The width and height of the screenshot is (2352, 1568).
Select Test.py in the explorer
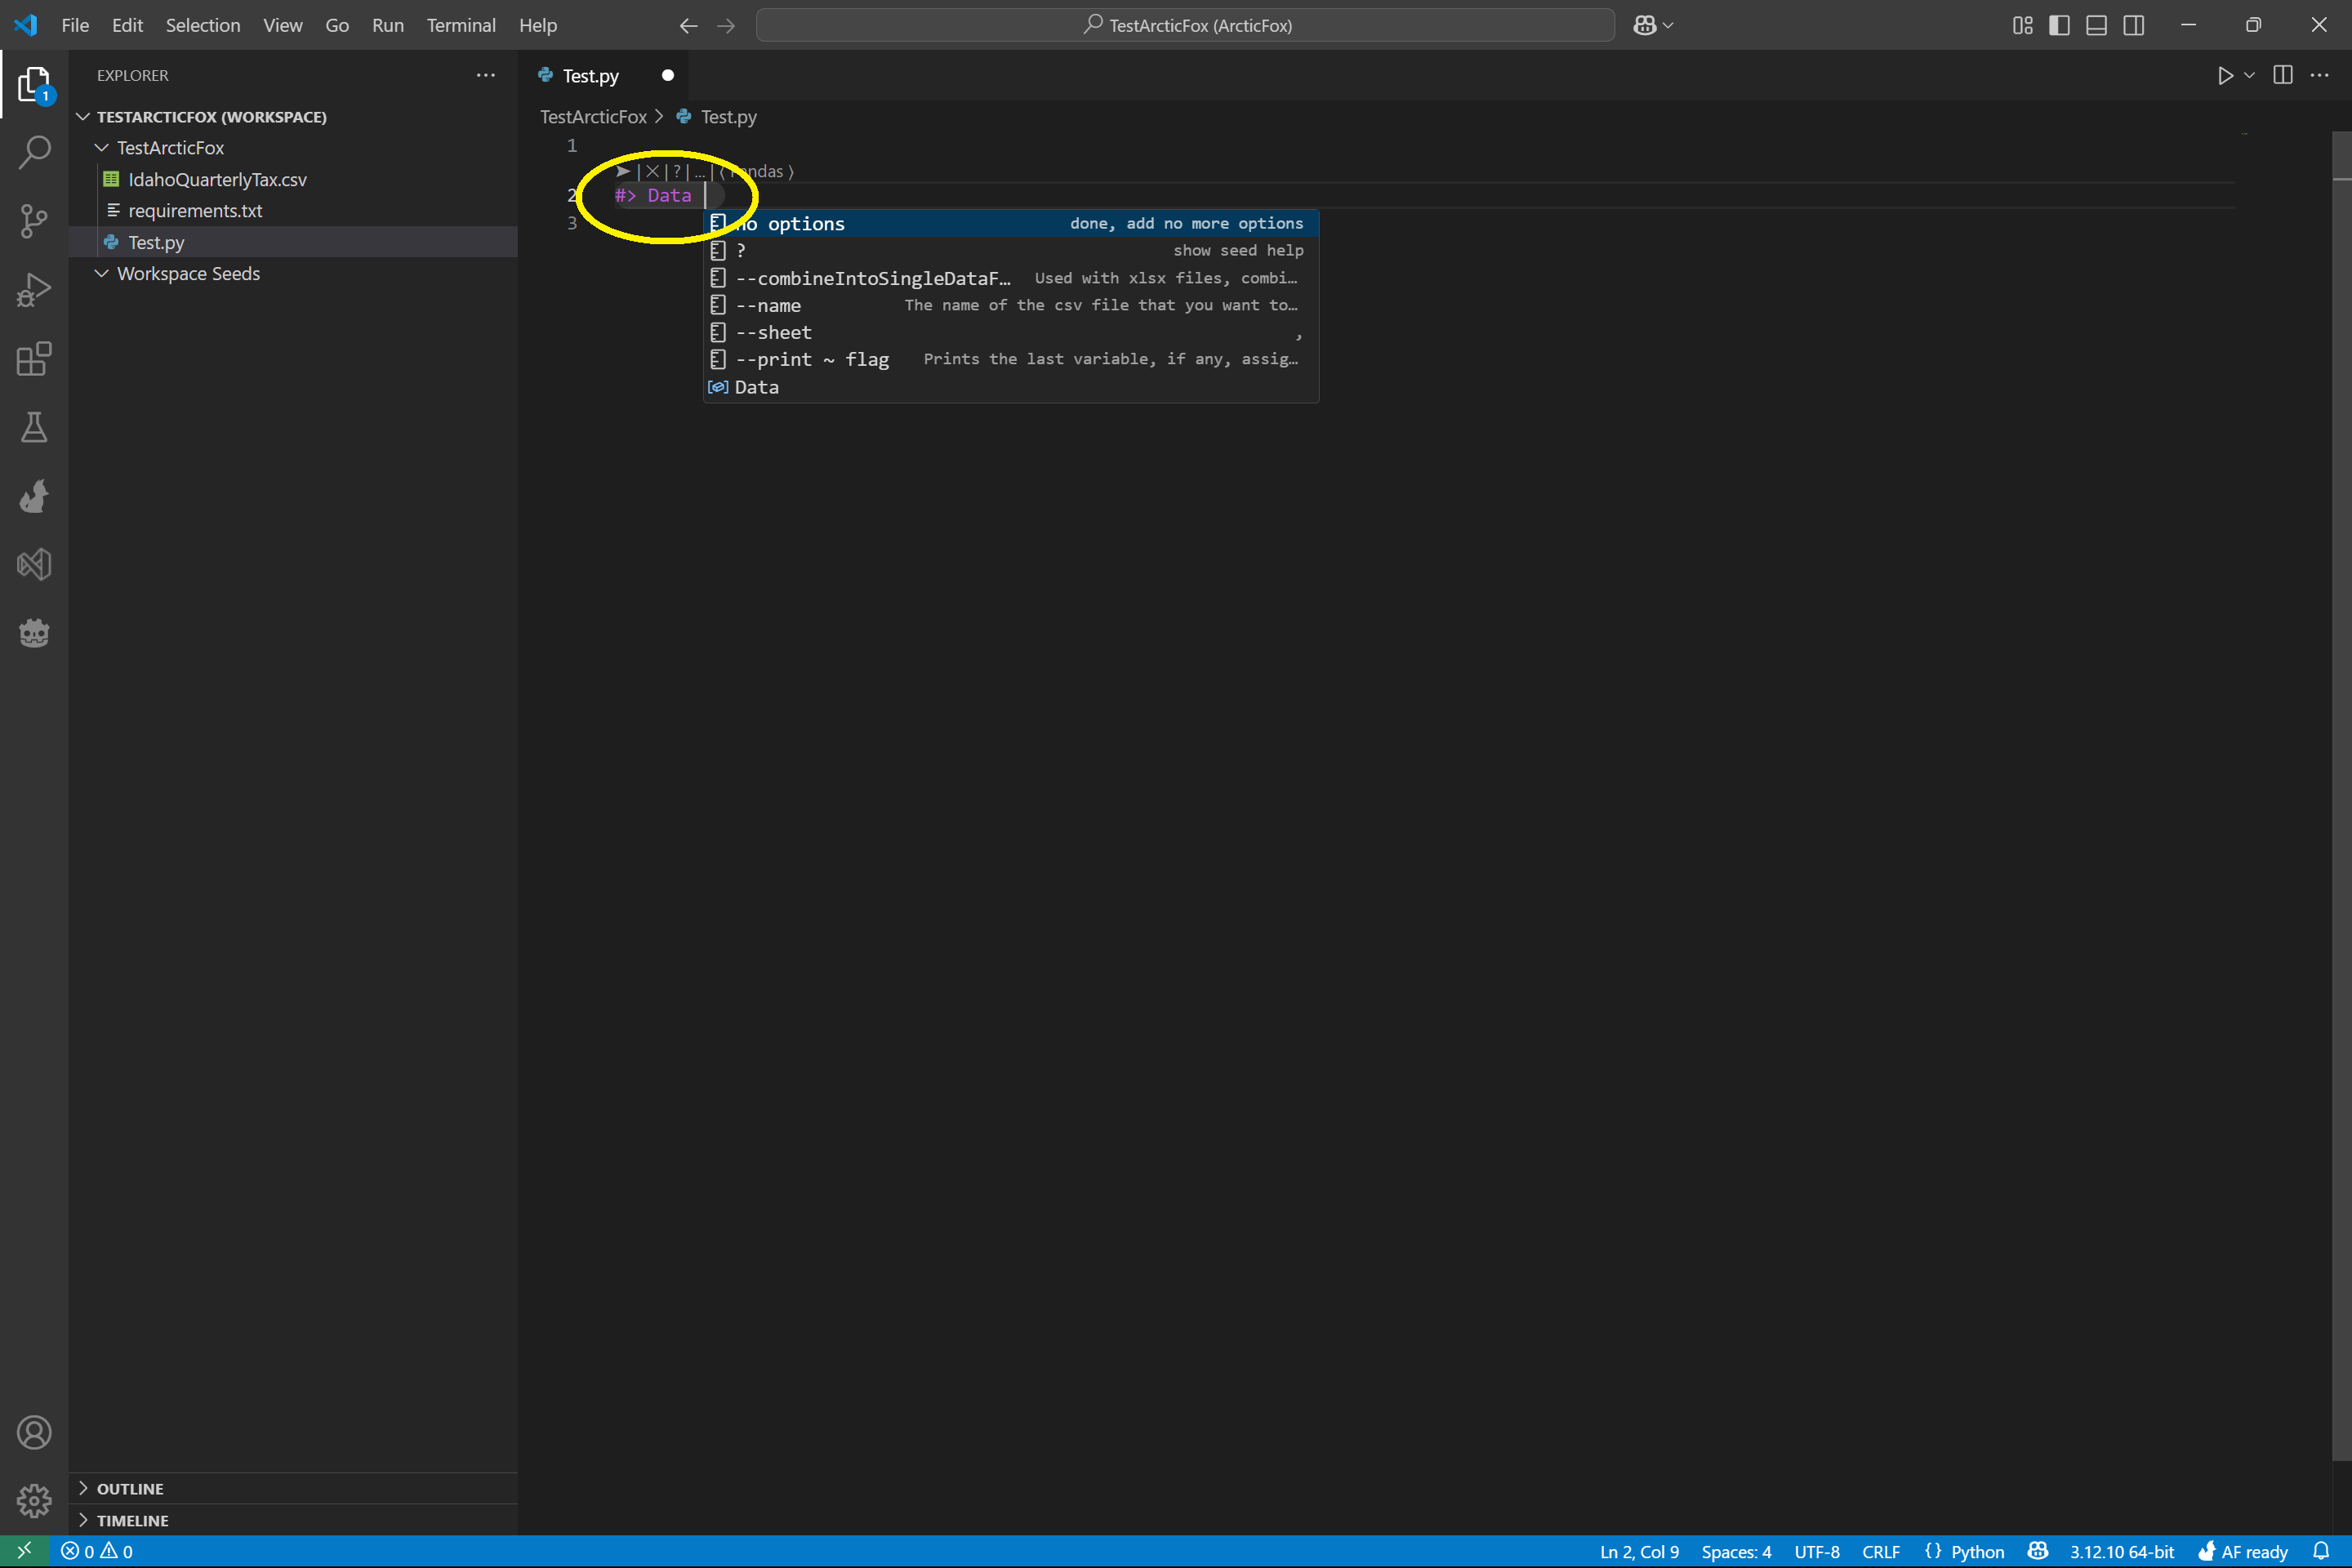click(156, 242)
